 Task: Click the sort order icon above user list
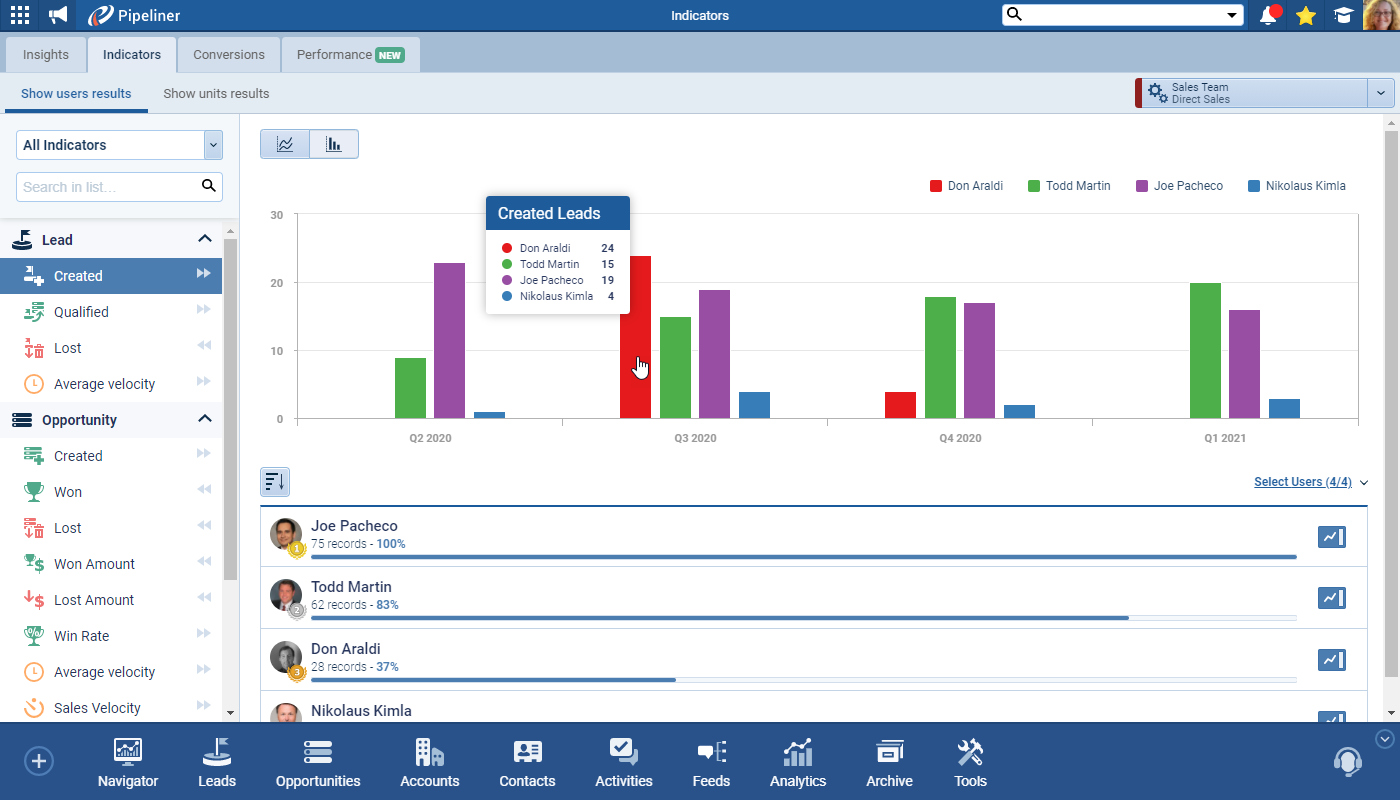275,482
